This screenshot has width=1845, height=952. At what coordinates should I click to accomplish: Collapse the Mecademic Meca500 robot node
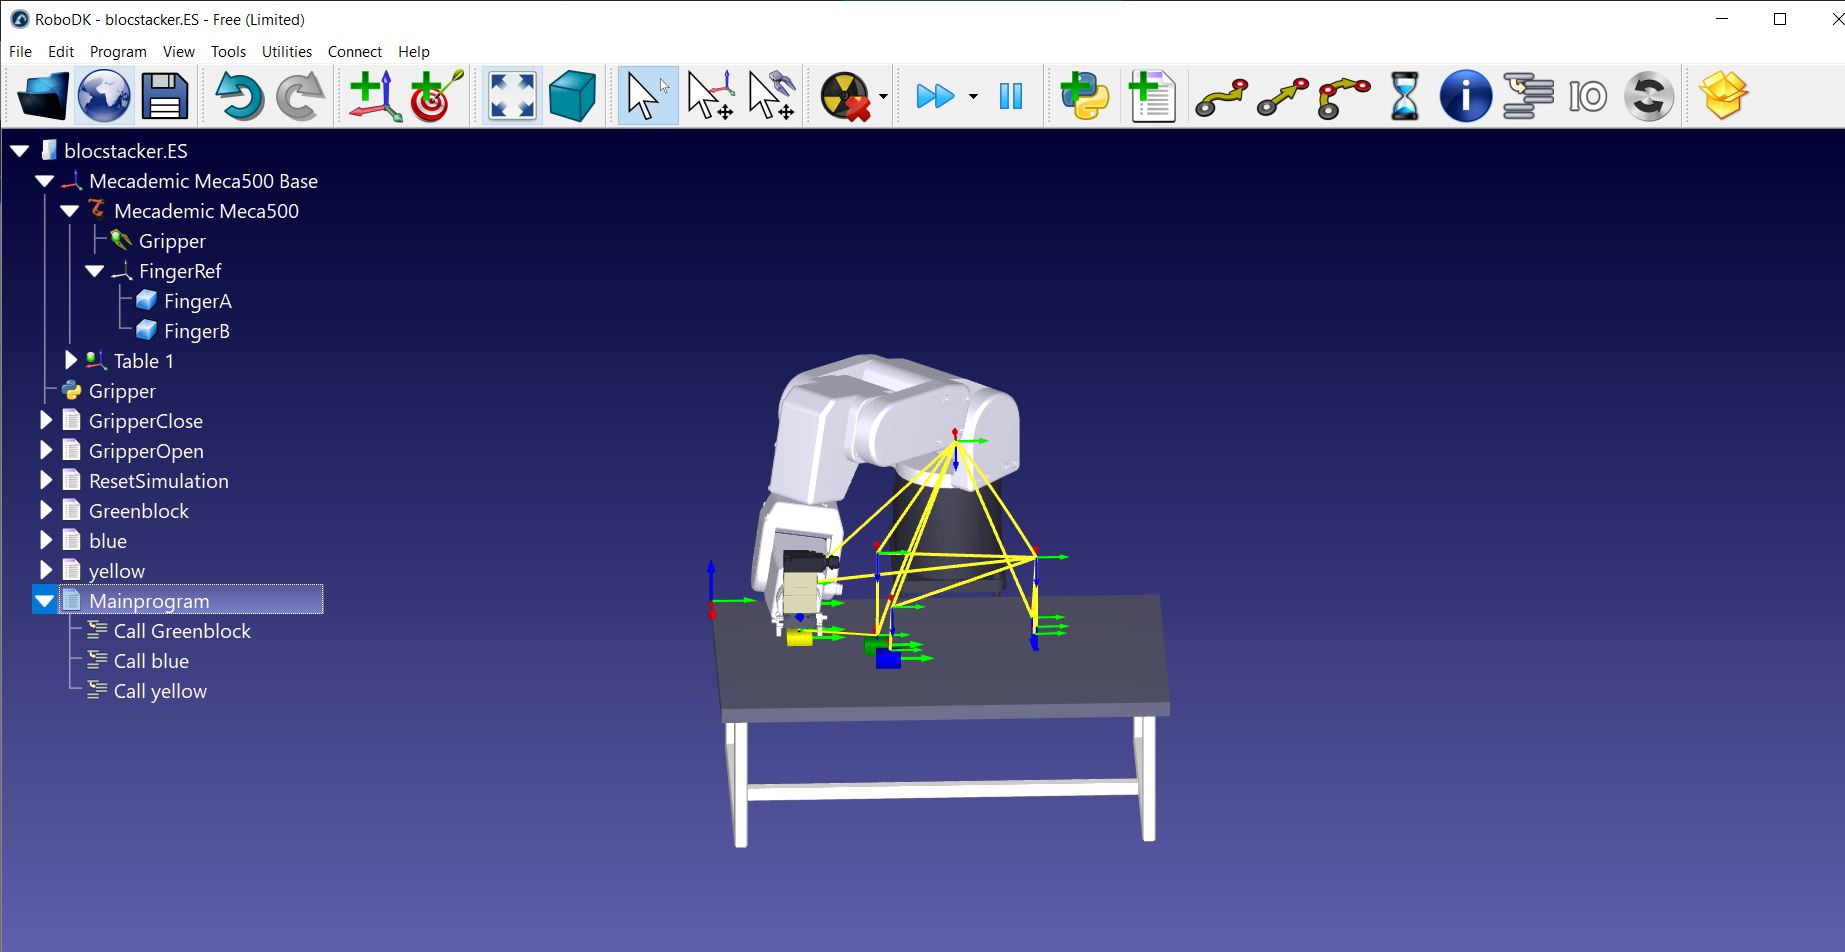70,211
